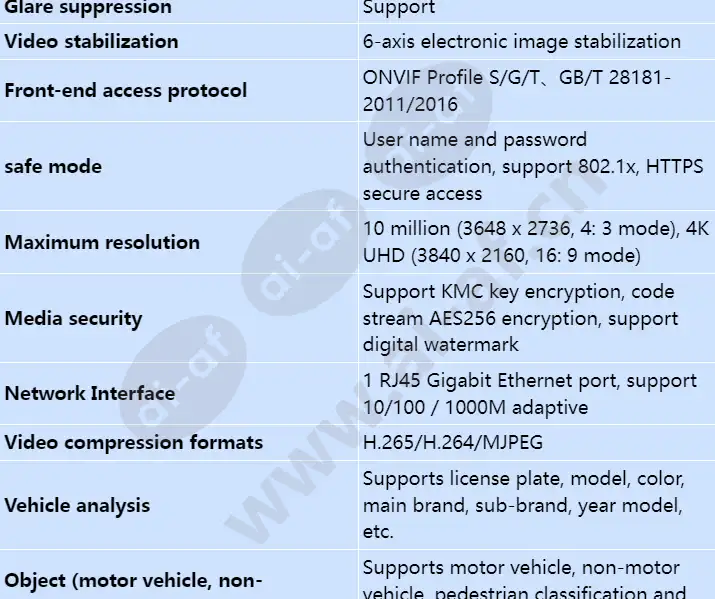
Task: Click the motor vehicle classification description text
Action: (x=524, y=581)
